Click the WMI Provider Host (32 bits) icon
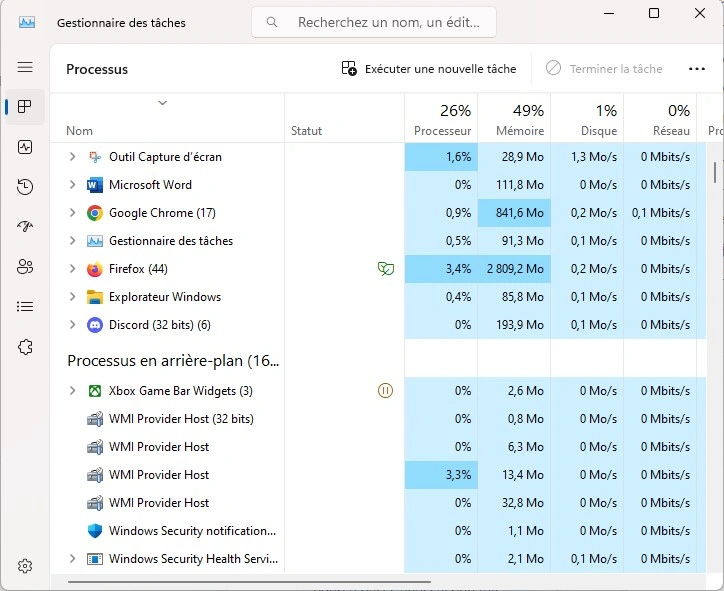This screenshot has height=591, width=724. [x=95, y=419]
